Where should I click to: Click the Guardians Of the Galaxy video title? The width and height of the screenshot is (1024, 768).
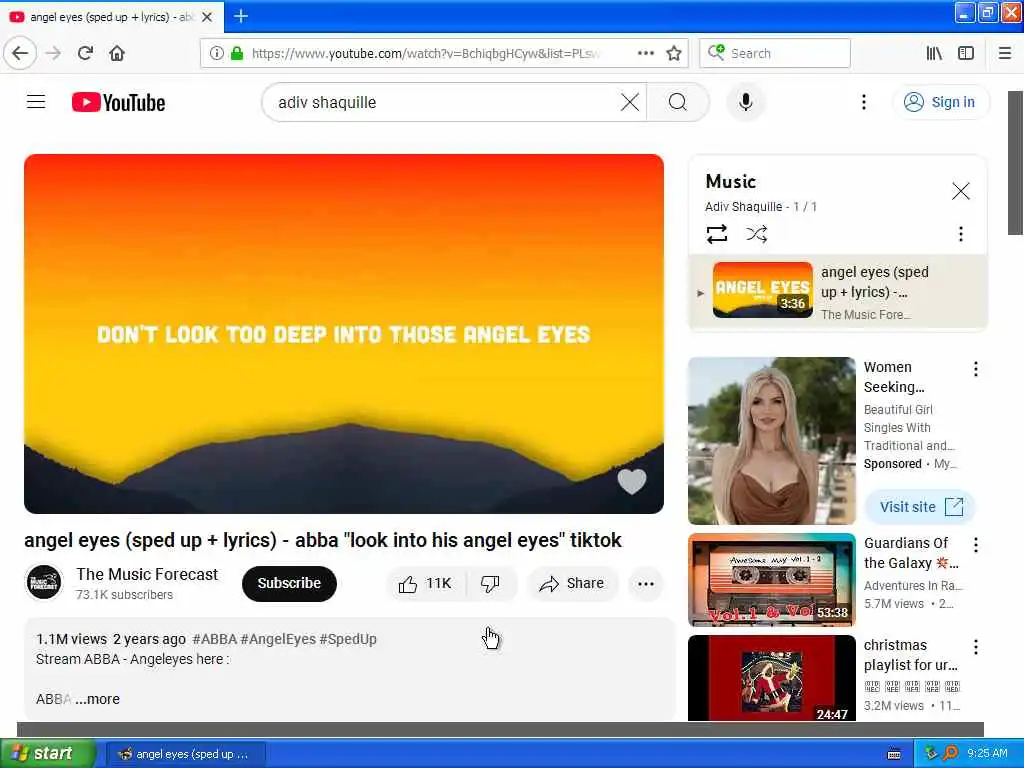pos(911,553)
